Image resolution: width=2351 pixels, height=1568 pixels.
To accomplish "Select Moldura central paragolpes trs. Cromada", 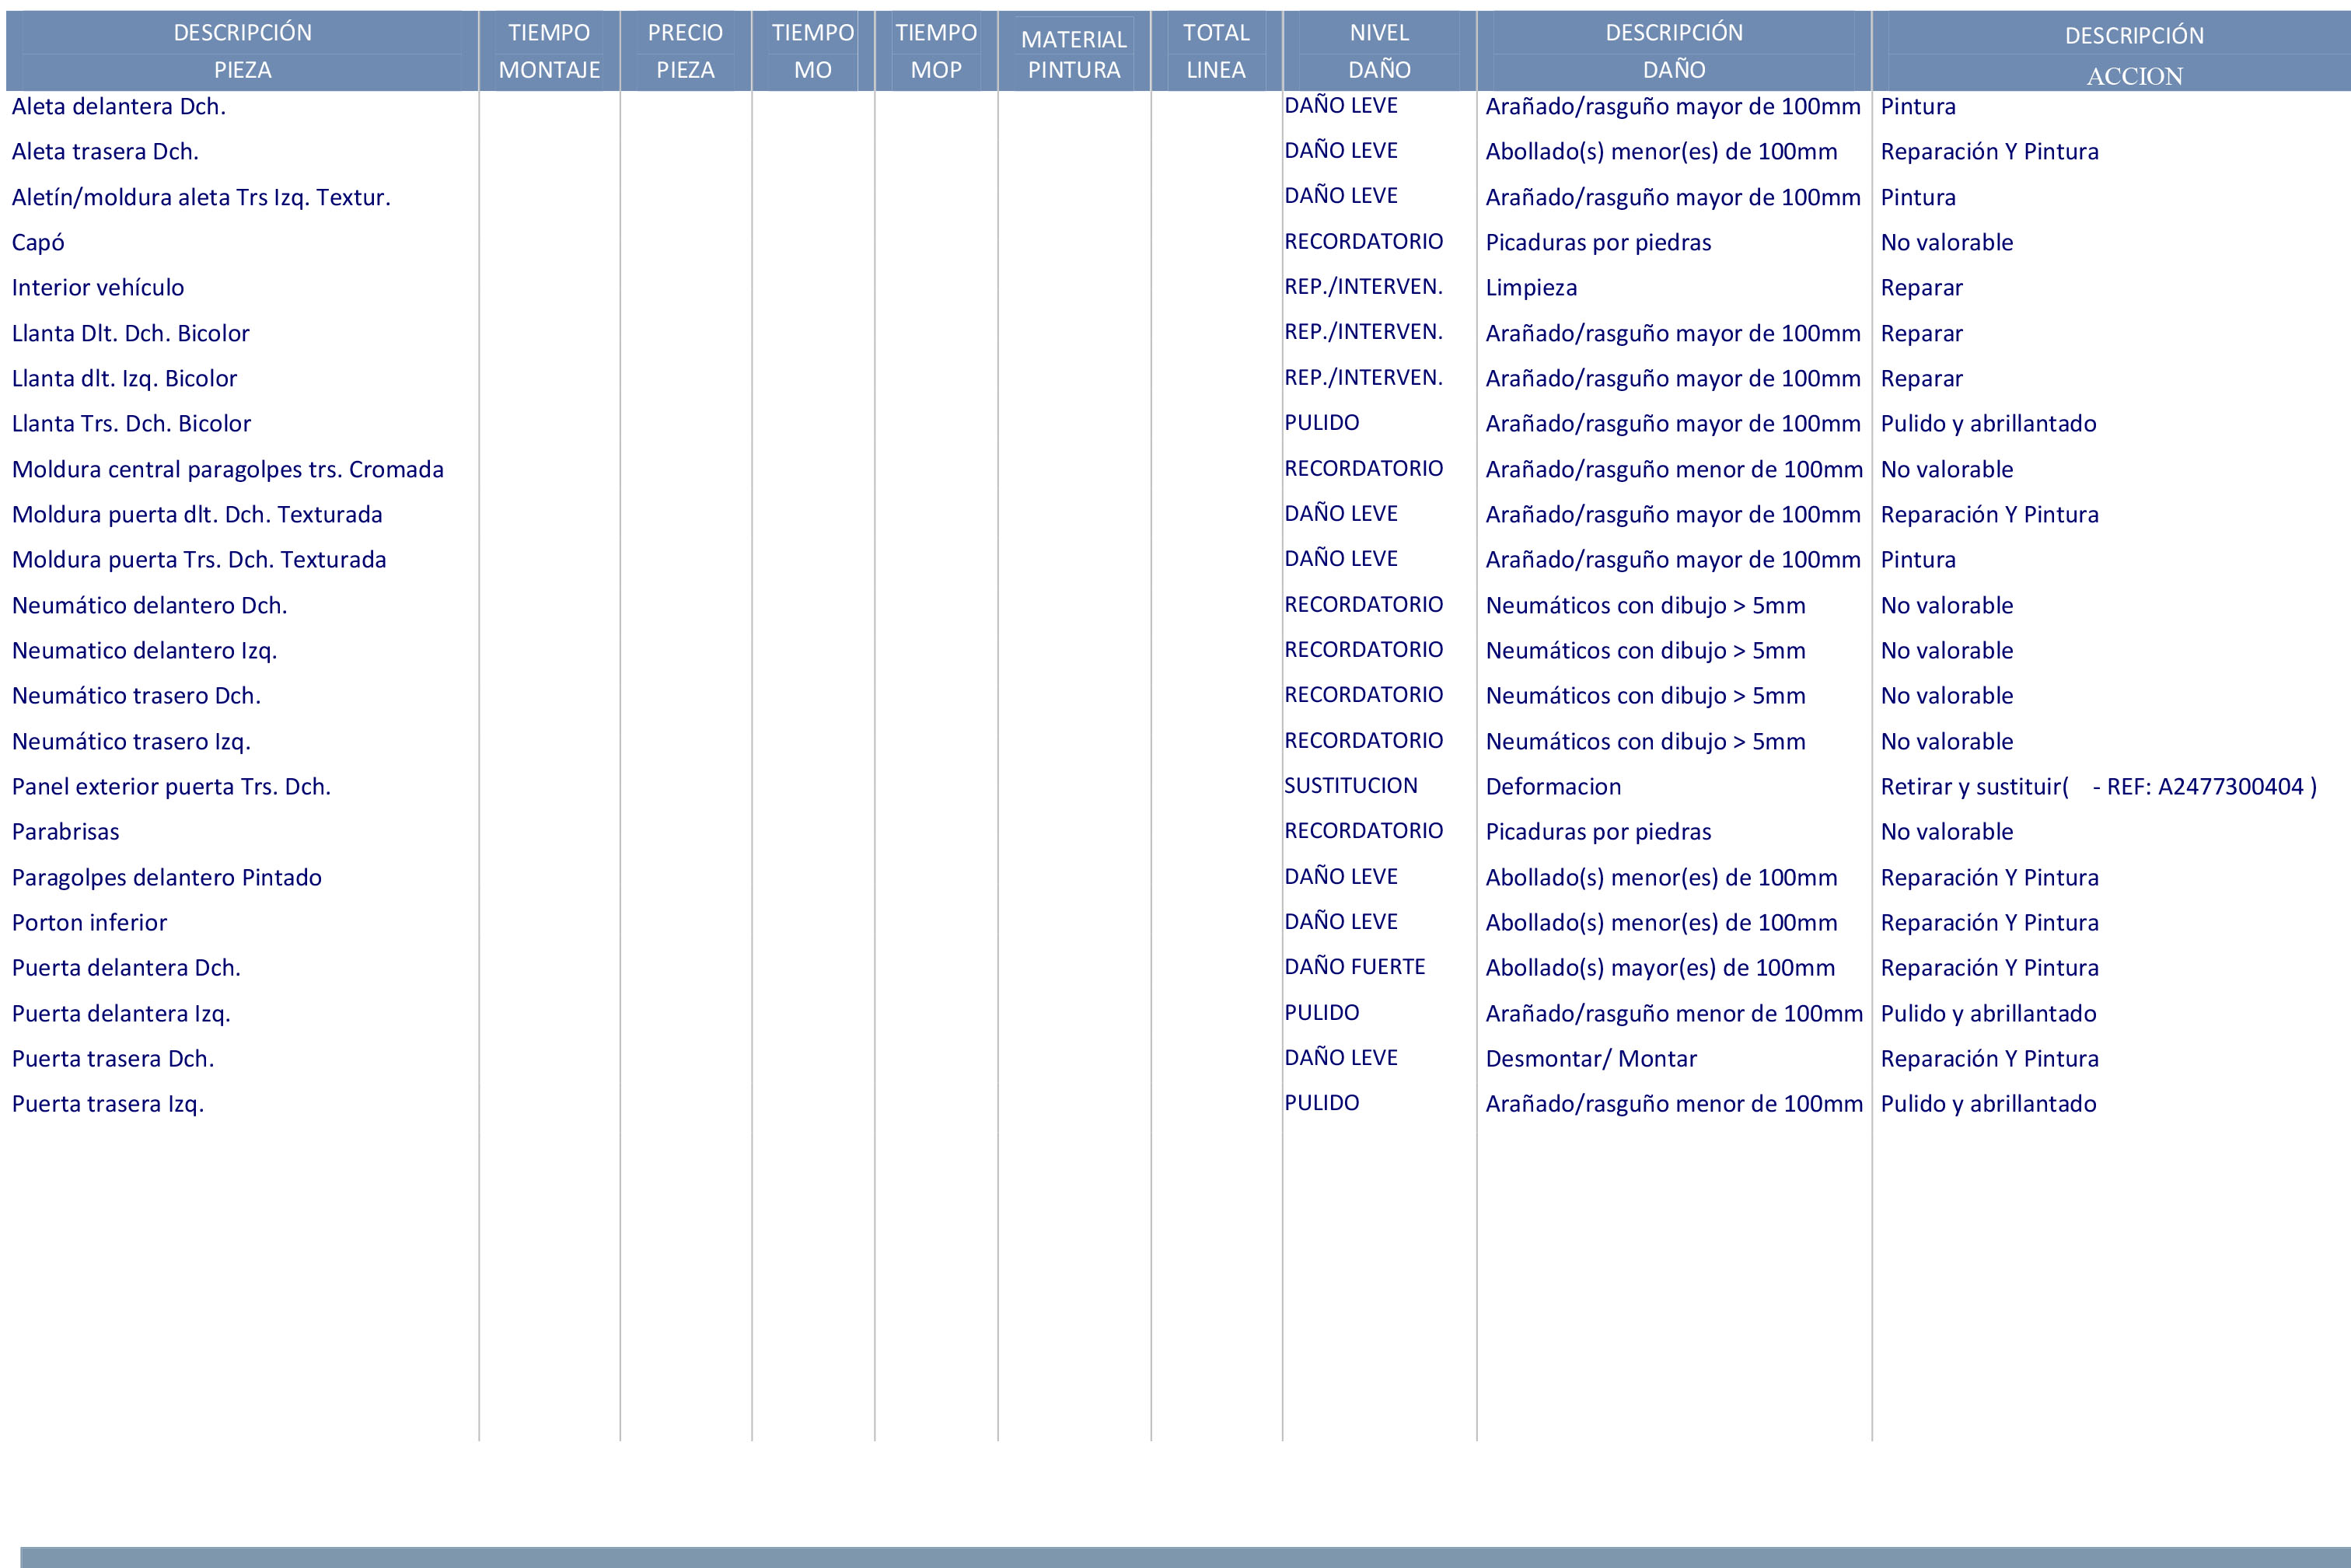I will [227, 470].
